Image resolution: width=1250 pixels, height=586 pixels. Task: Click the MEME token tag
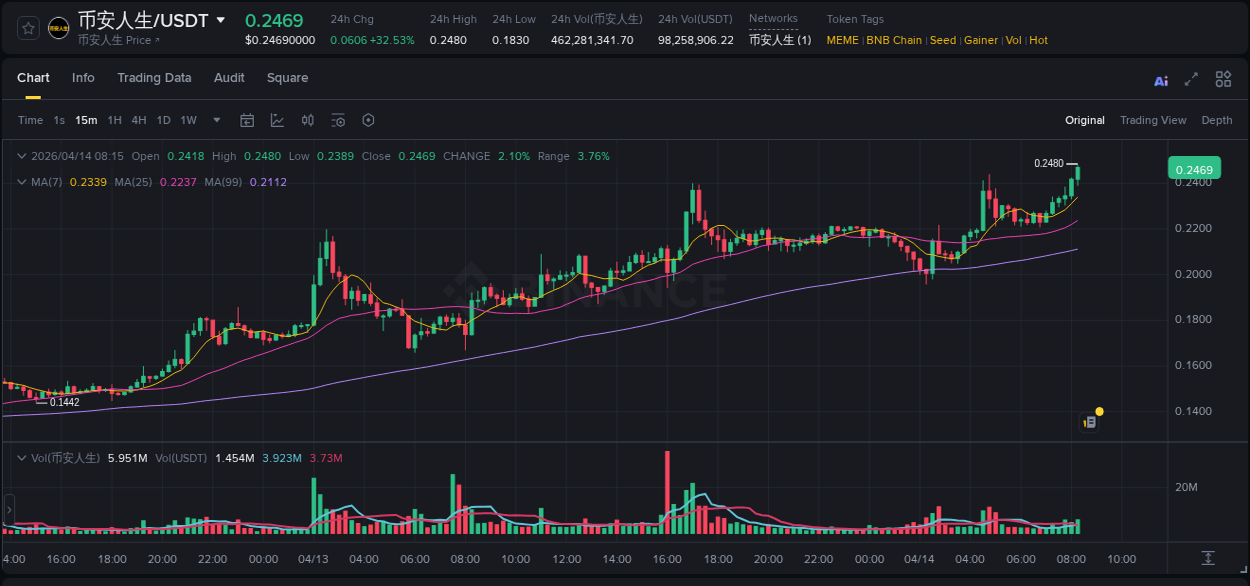tap(842, 40)
